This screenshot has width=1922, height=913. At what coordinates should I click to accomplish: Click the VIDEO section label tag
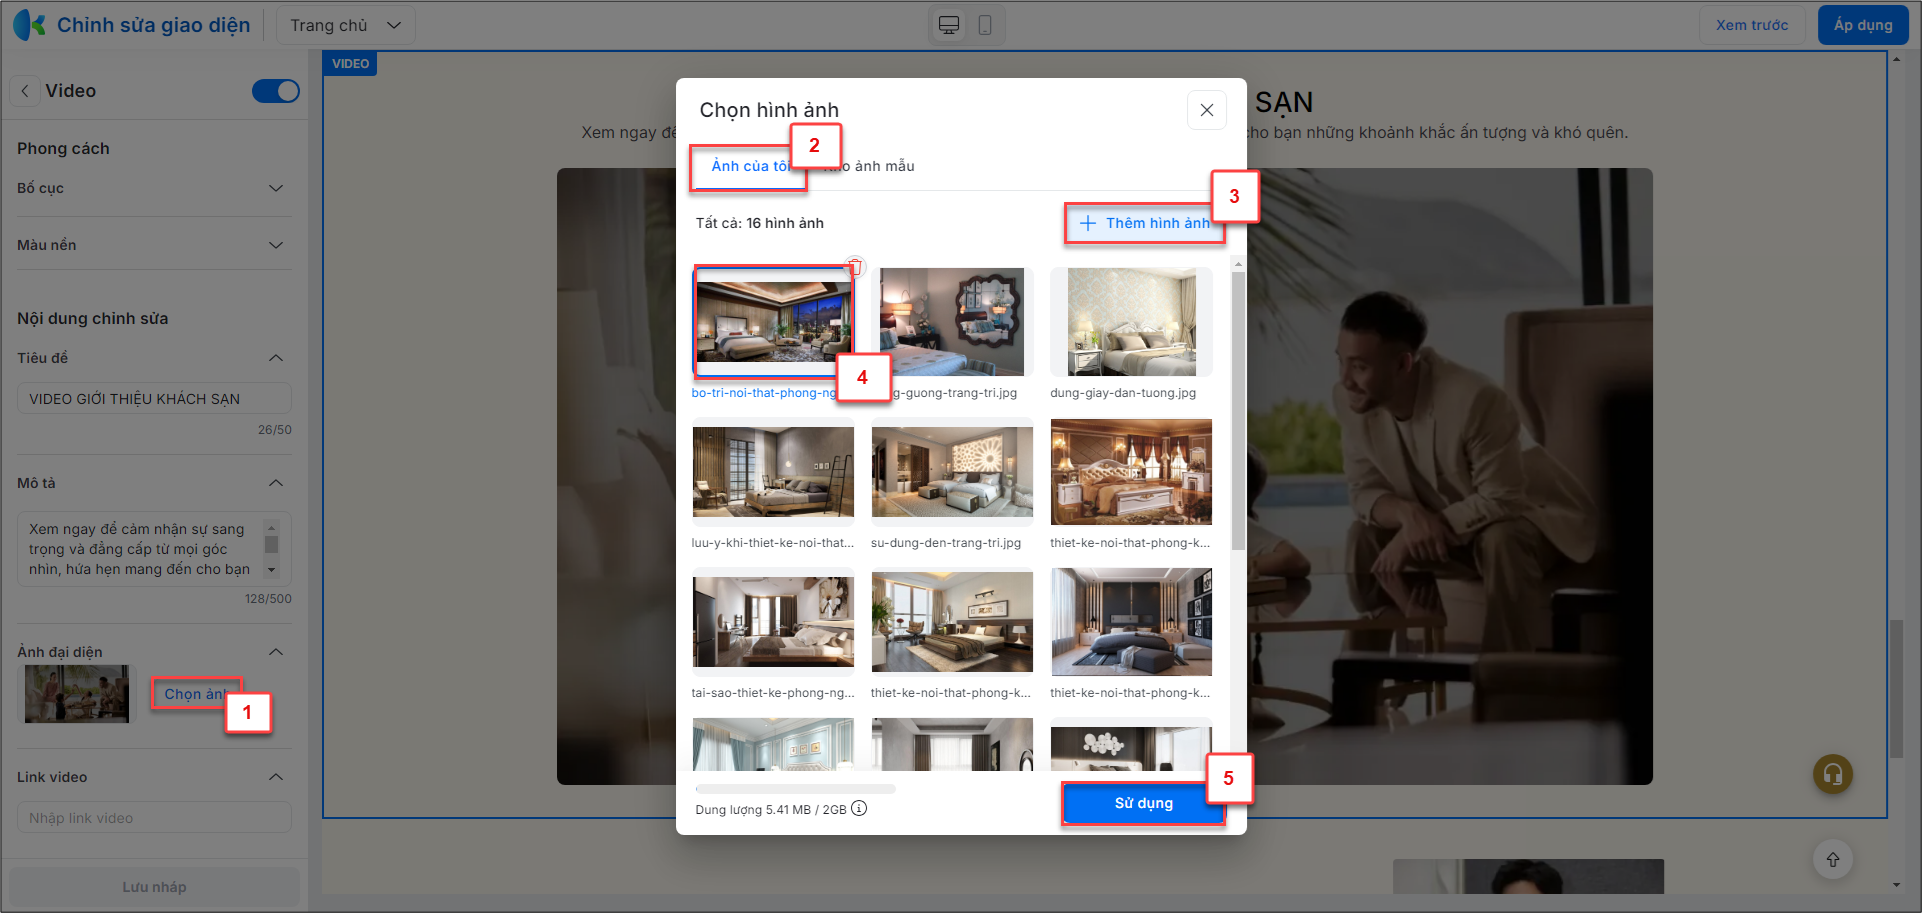pyautogui.click(x=350, y=64)
